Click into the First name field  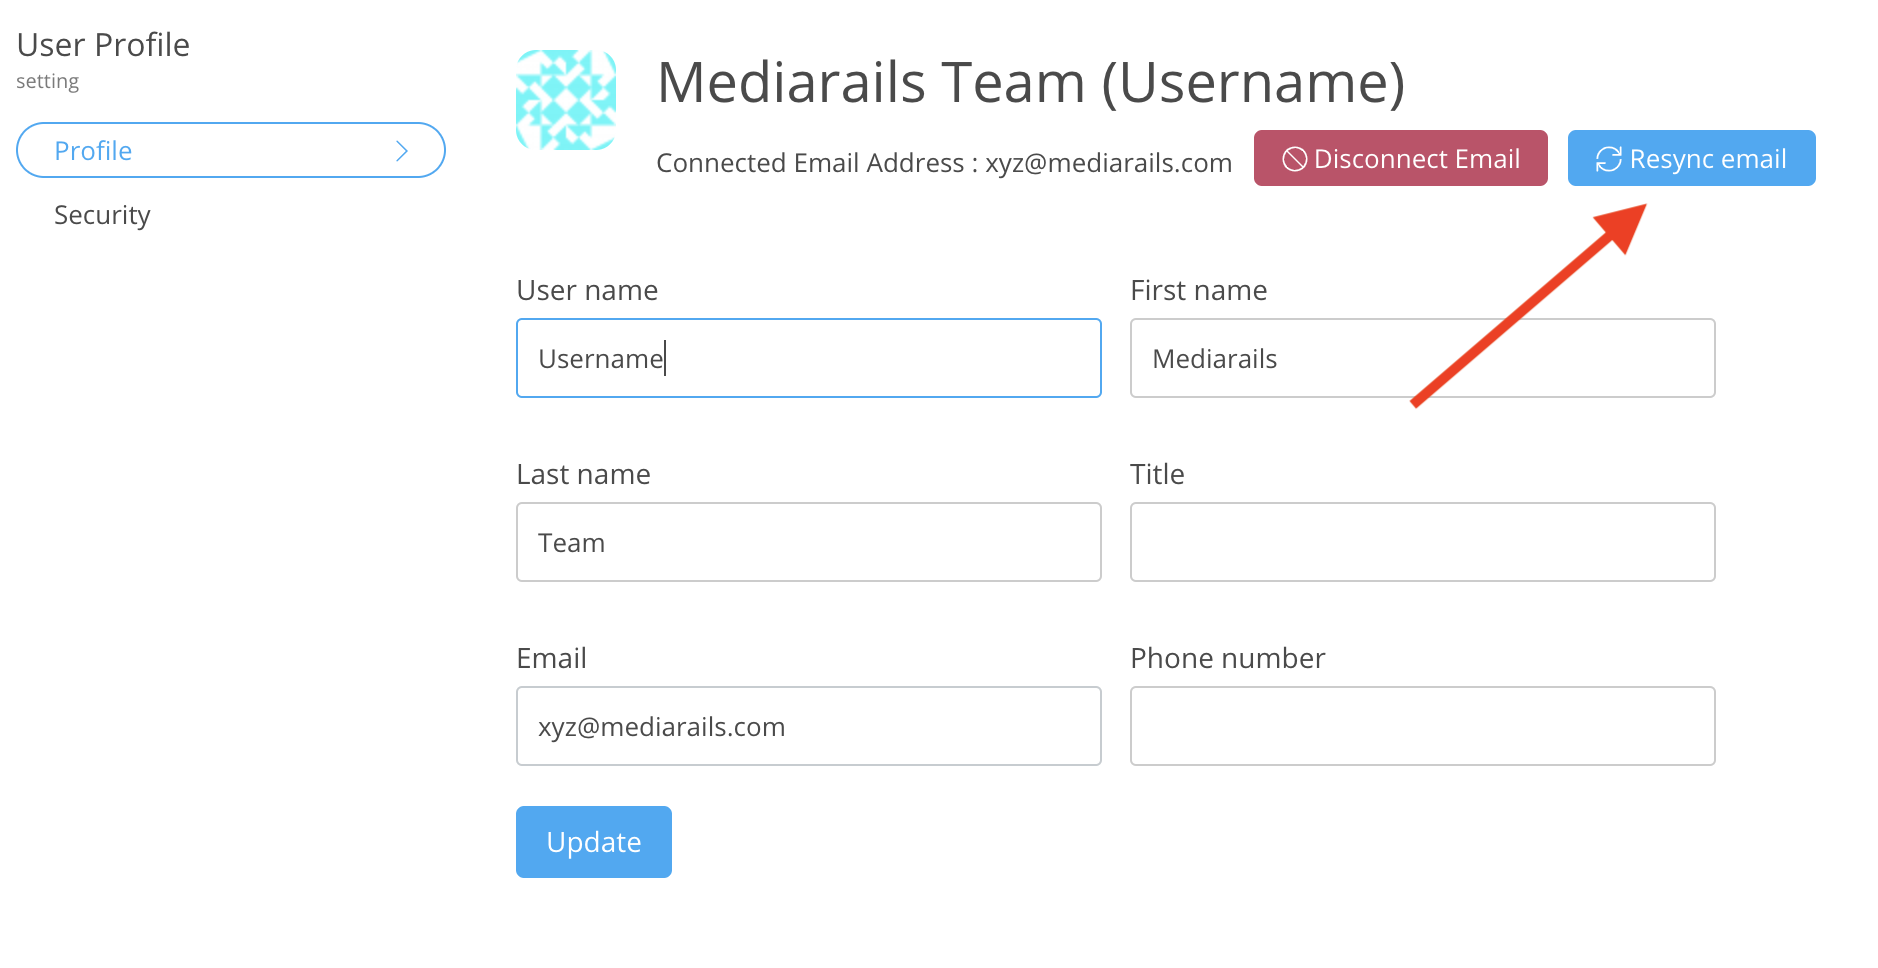pos(1421,358)
